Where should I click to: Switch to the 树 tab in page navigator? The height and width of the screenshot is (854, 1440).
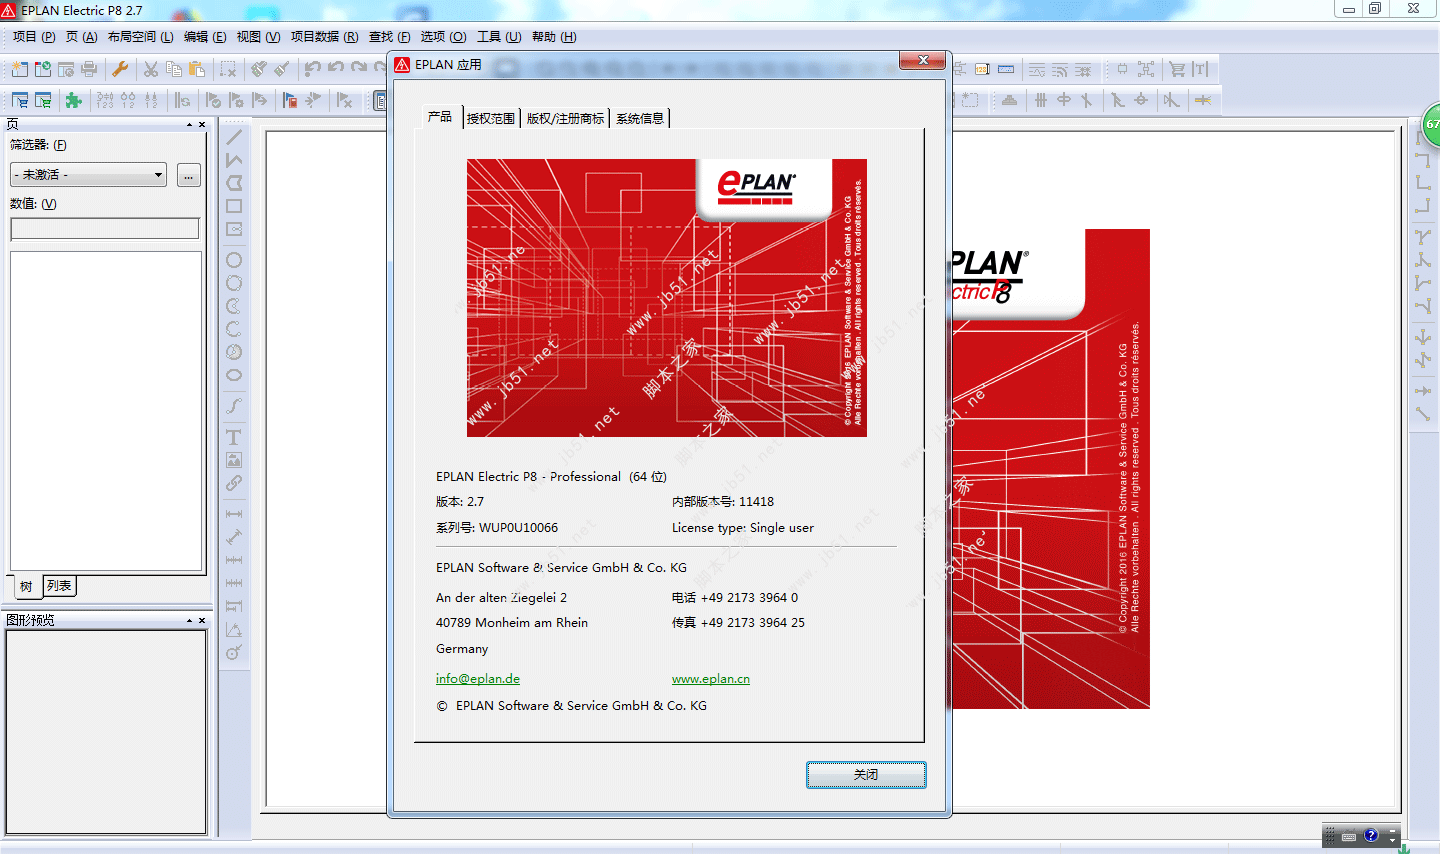(x=26, y=587)
